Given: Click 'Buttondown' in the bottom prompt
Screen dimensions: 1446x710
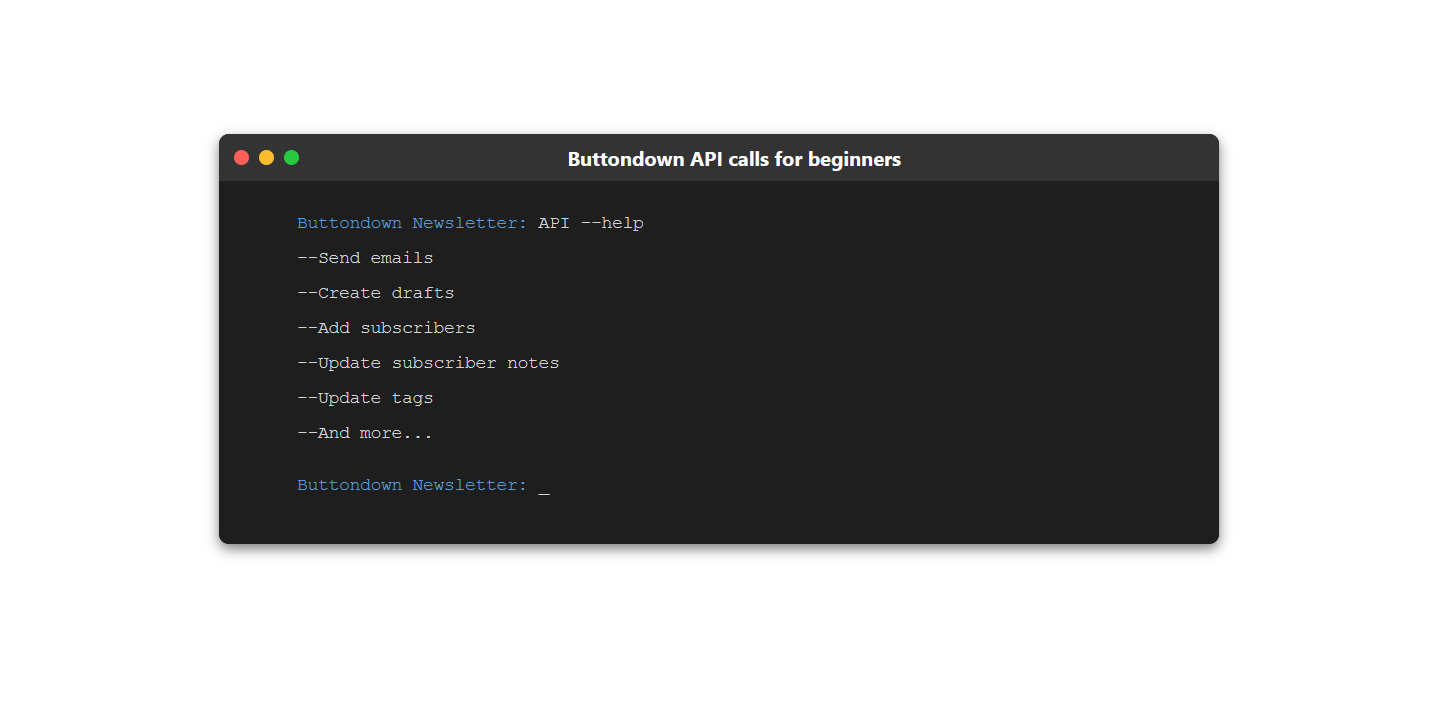Looking at the screenshot, I should (x=349, y=486).
